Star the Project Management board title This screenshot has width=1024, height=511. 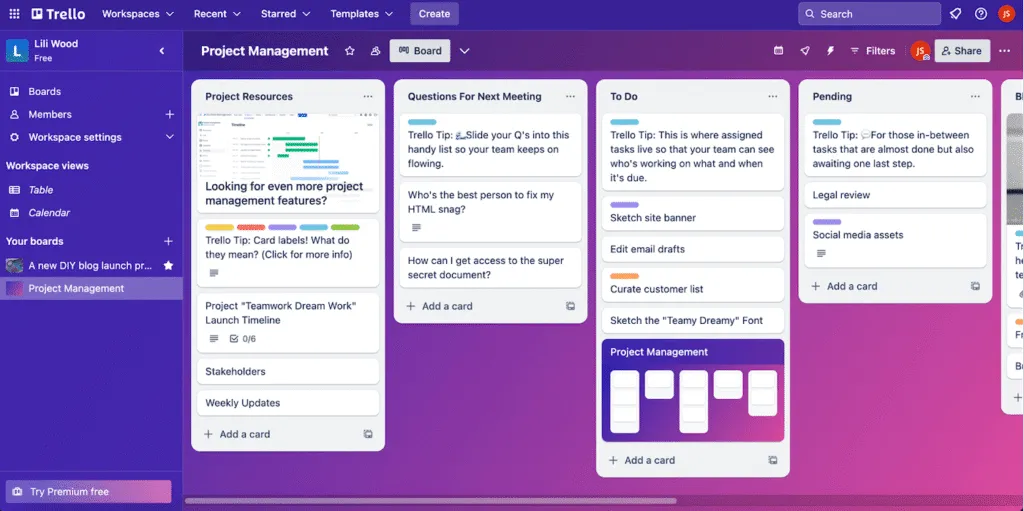(x=349, y=51)
